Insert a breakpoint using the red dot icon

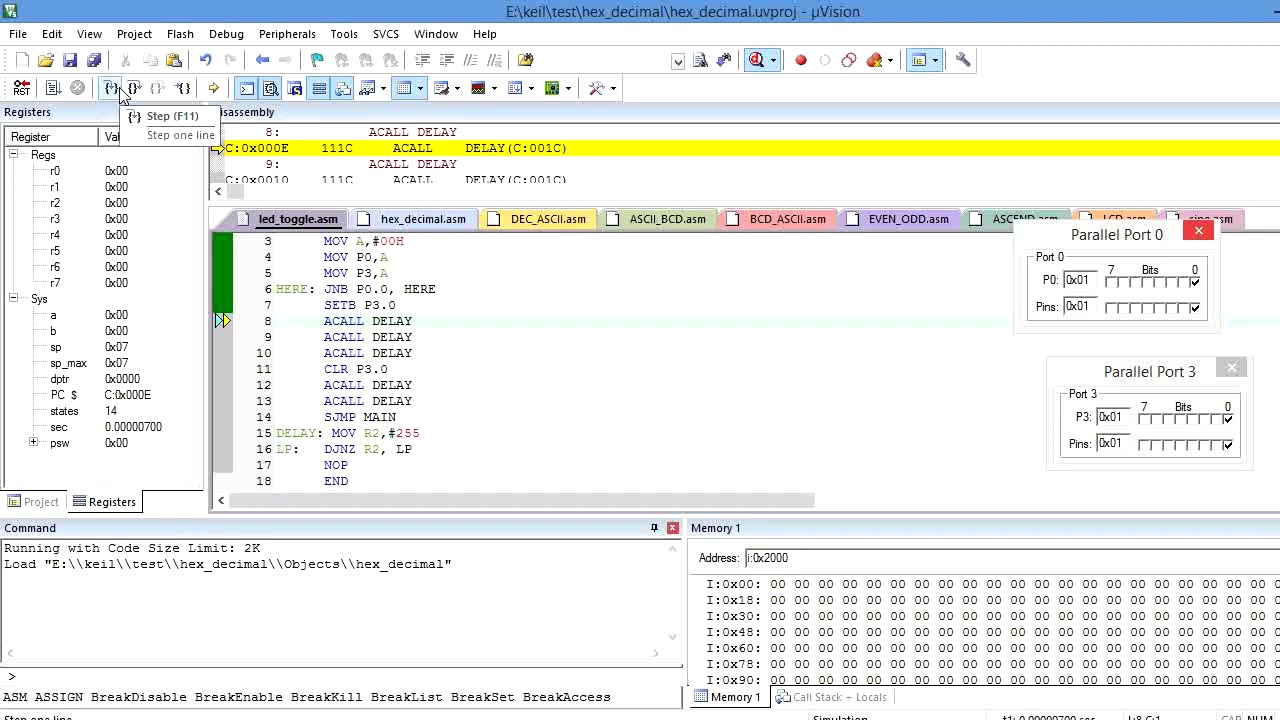click(801, 60)
